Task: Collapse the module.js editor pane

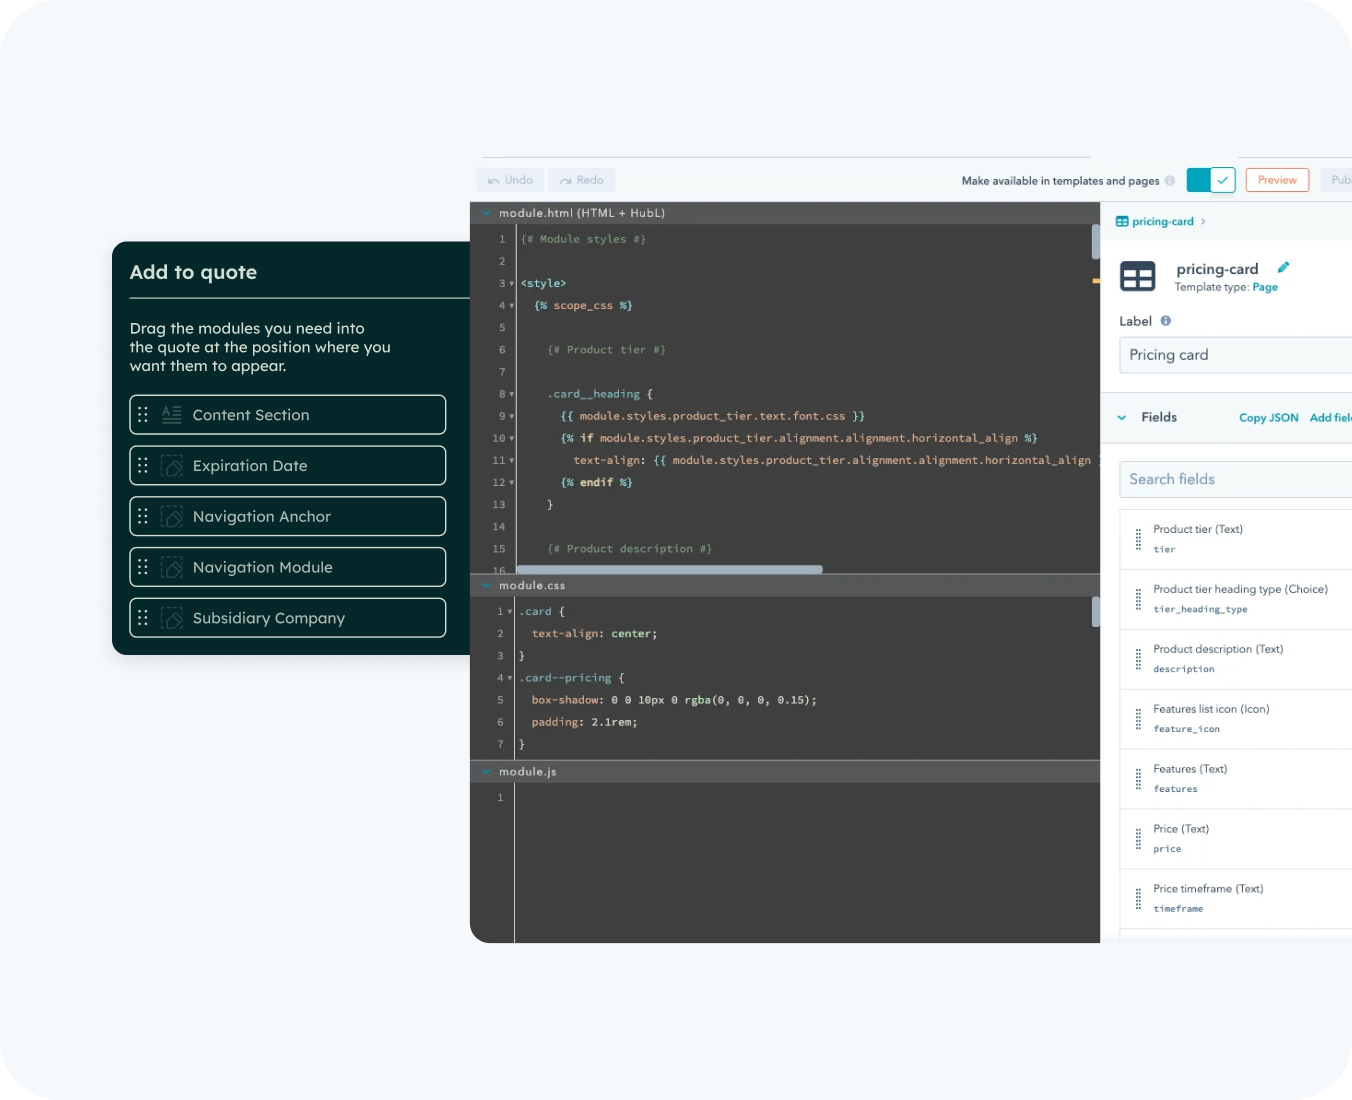Action: coord(487,772)
